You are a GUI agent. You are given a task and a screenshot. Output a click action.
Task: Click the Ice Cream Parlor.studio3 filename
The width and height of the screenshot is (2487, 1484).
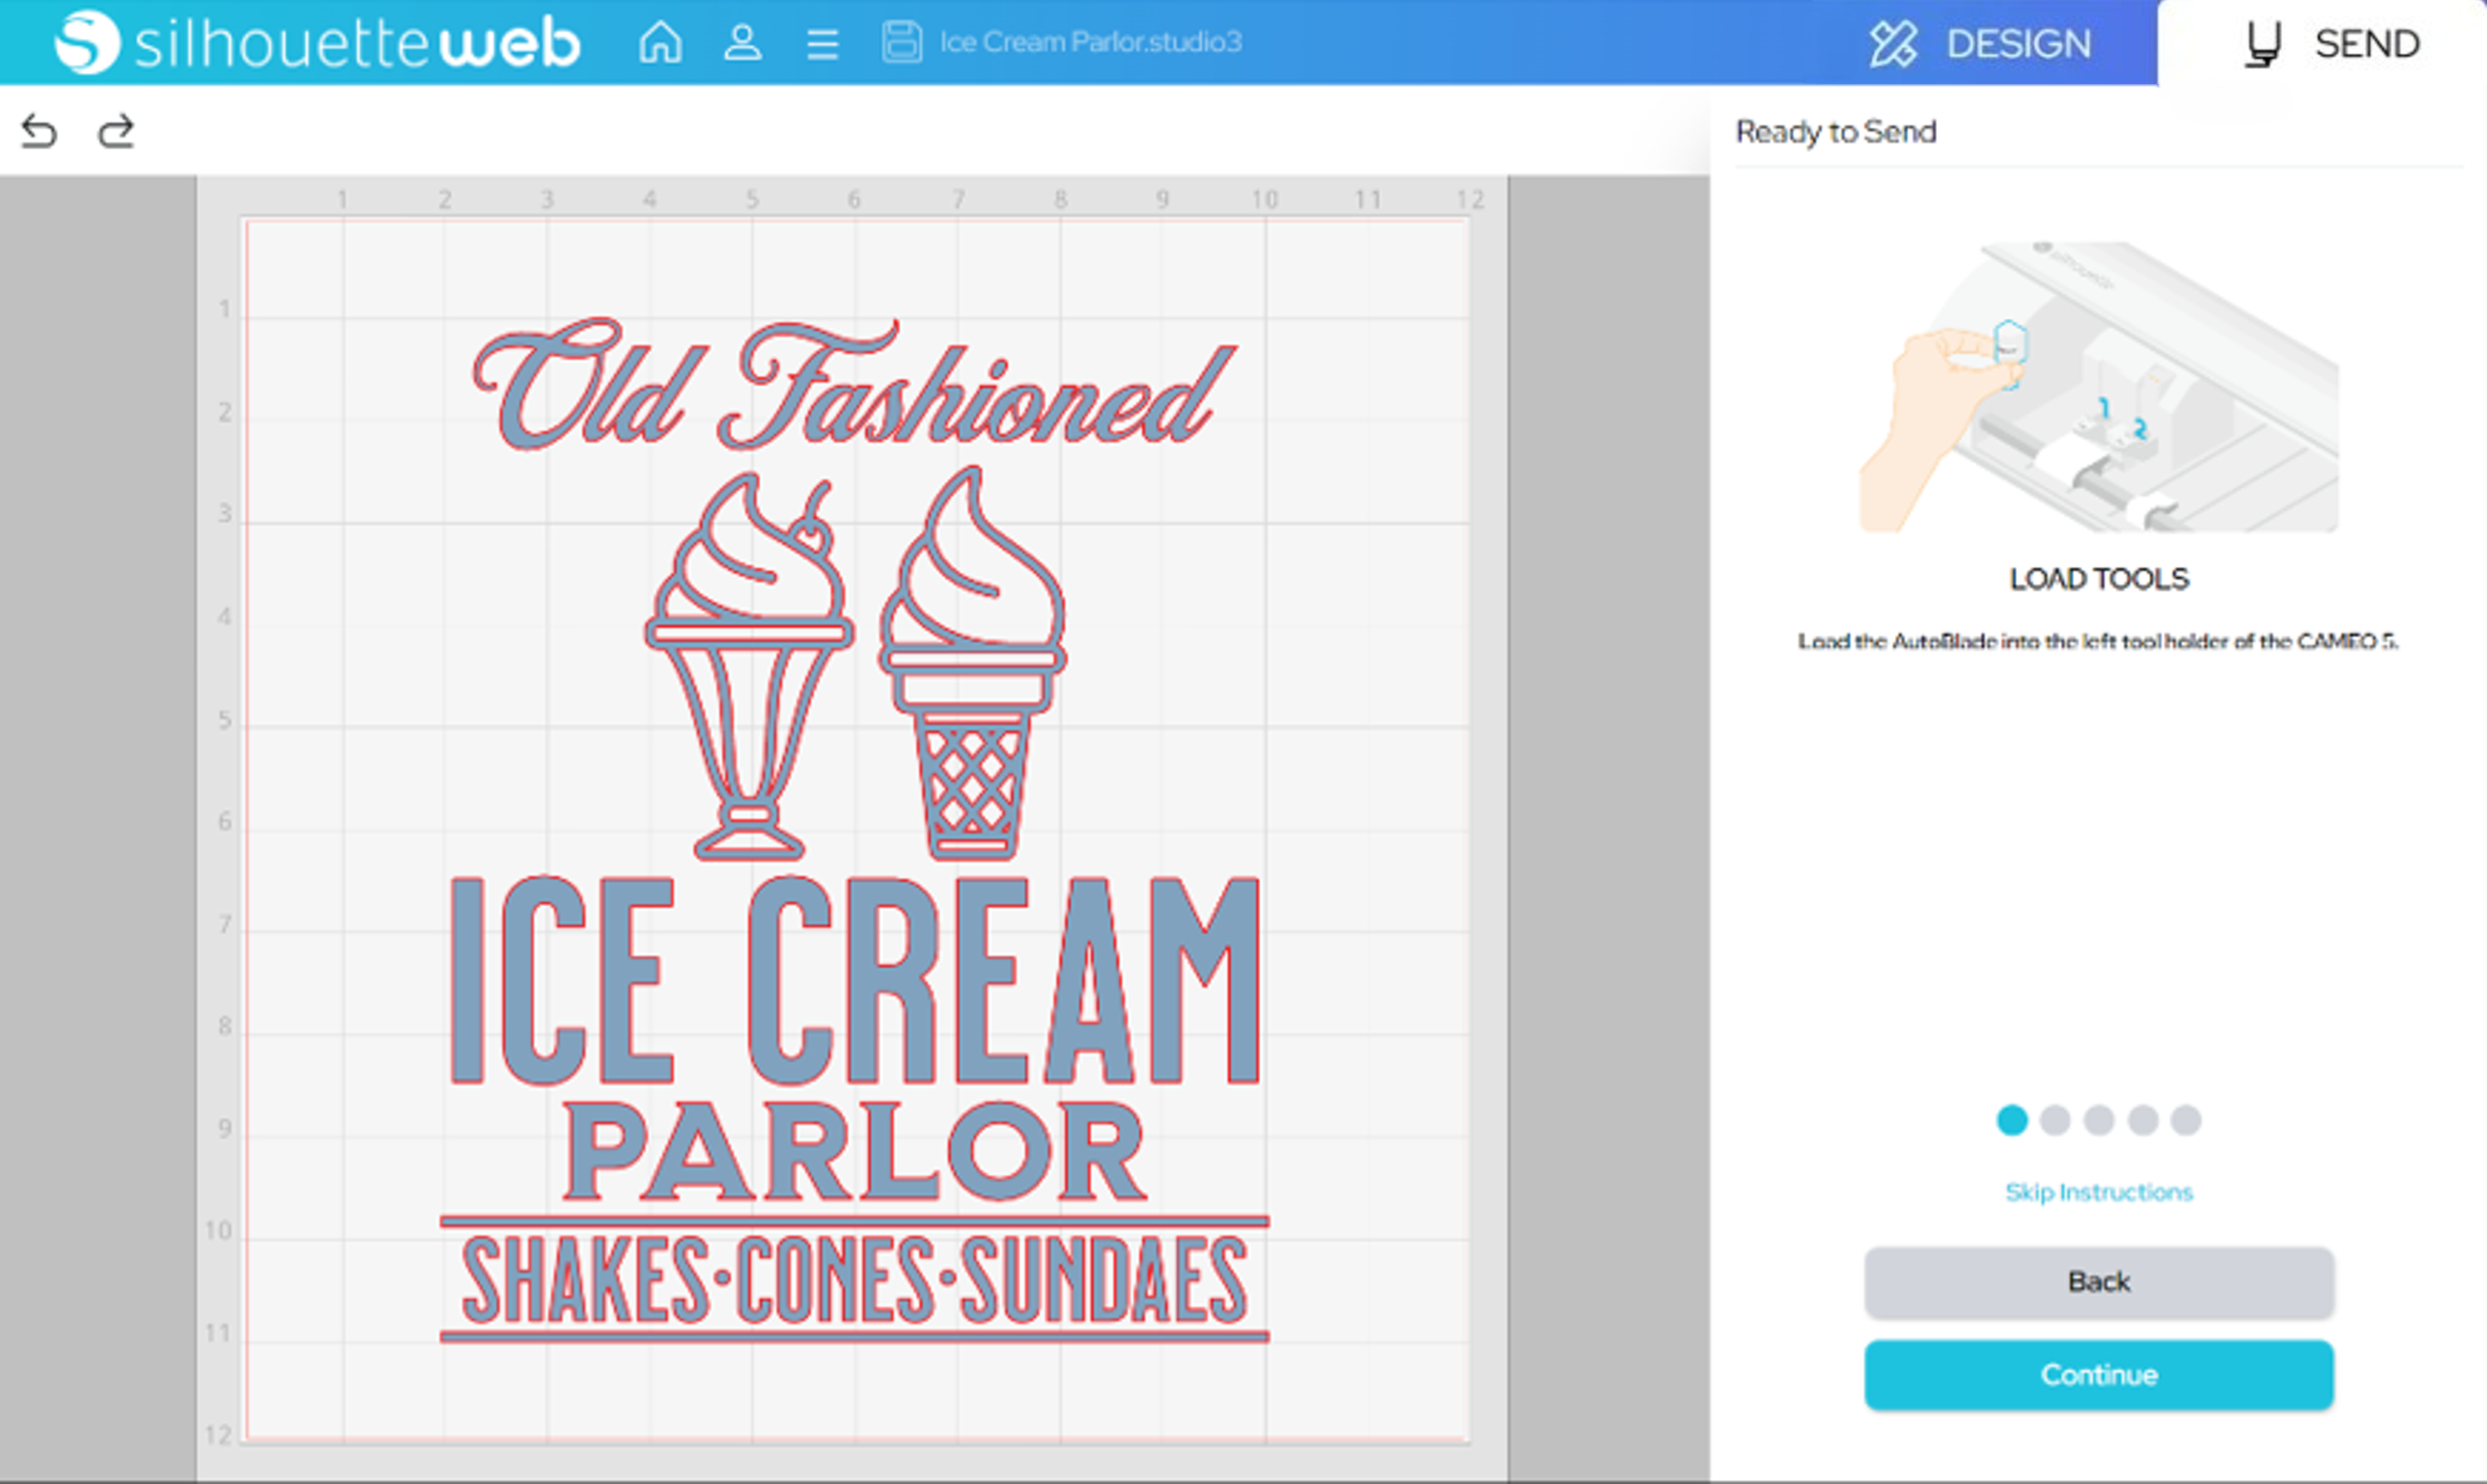point(1090,42)
